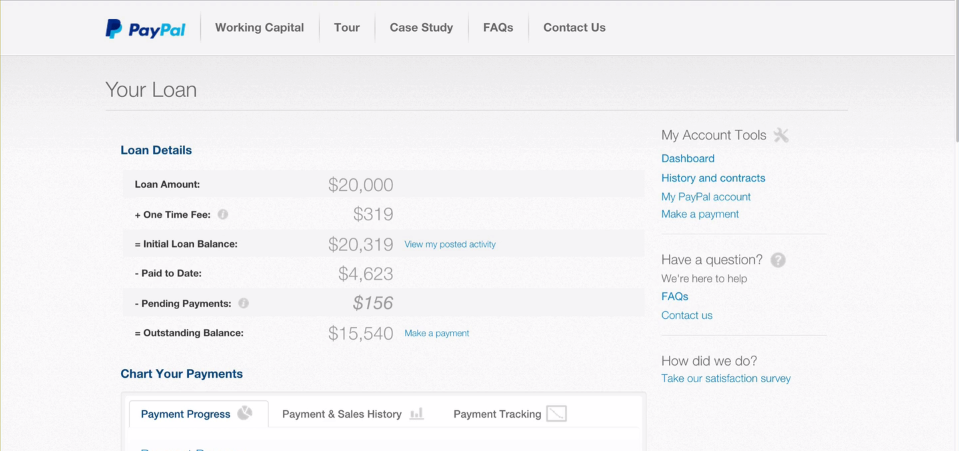Click the pie chart icon on Payment Progress tab
Viewport: 959px width, 451px height.
coord(245,413)
